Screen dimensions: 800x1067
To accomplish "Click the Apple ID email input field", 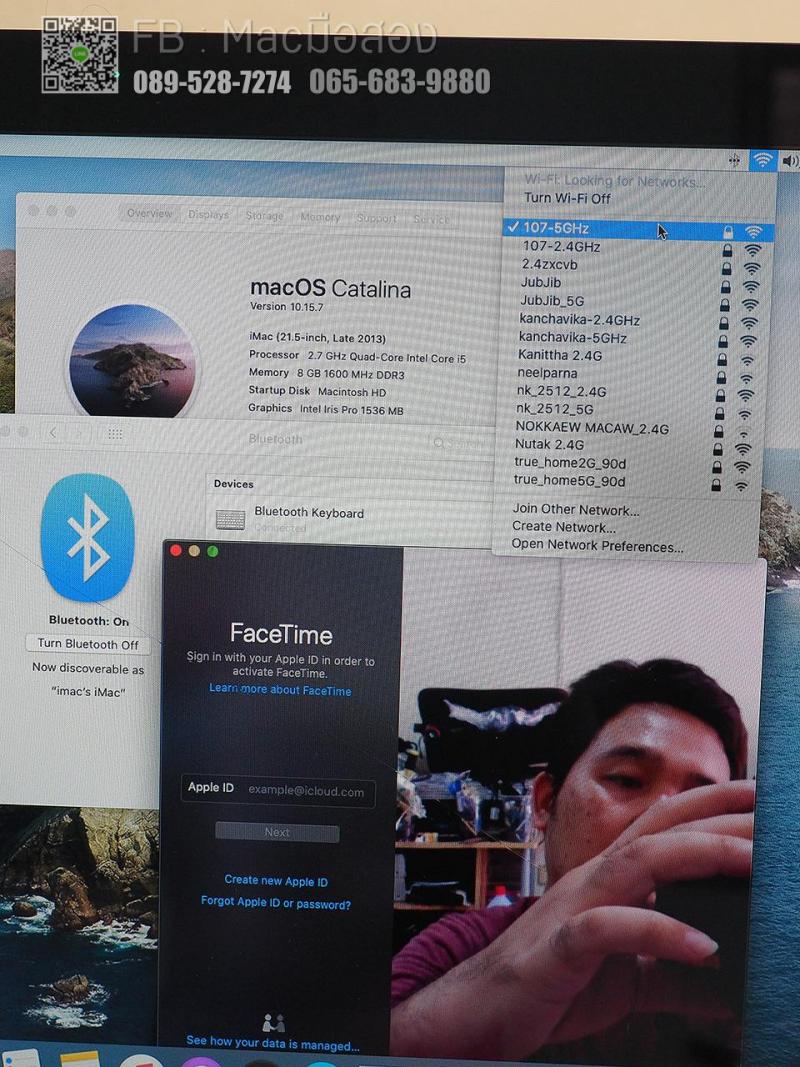I will click(306, 791).
